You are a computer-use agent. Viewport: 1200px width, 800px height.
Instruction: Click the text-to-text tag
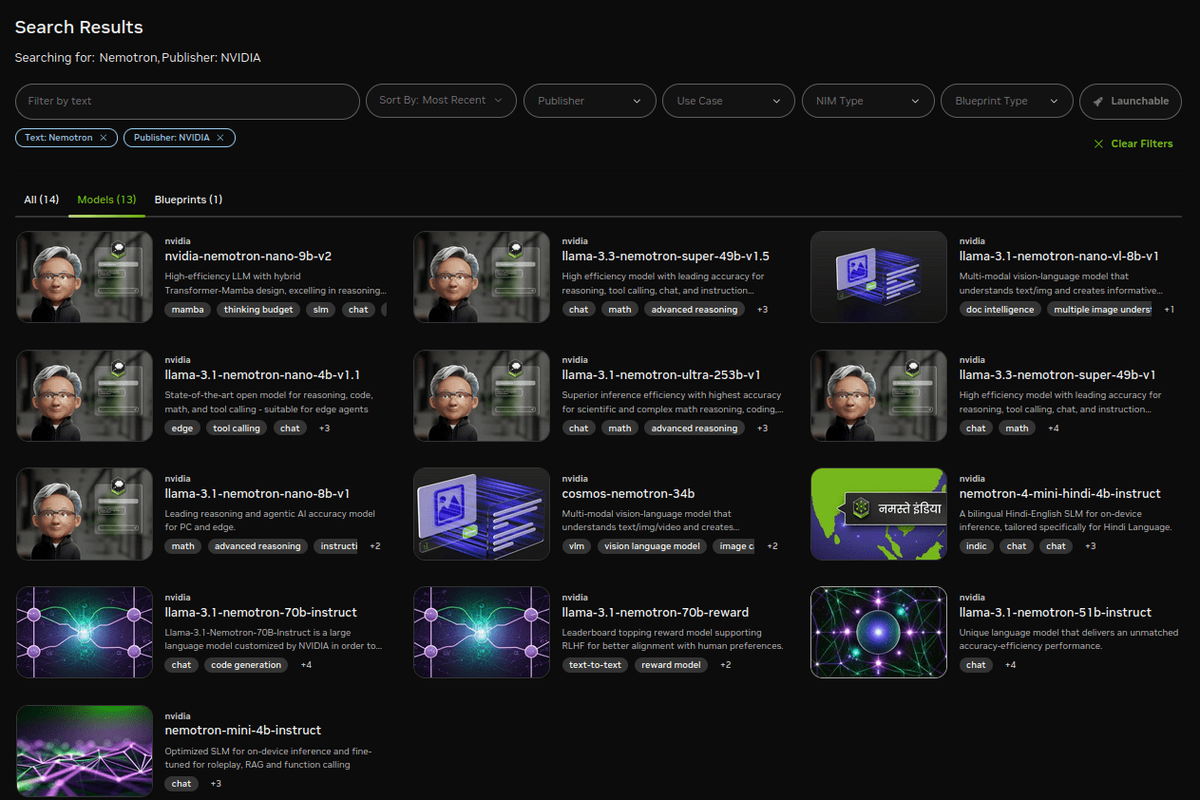pyautogui.click(x=594, y=665)
